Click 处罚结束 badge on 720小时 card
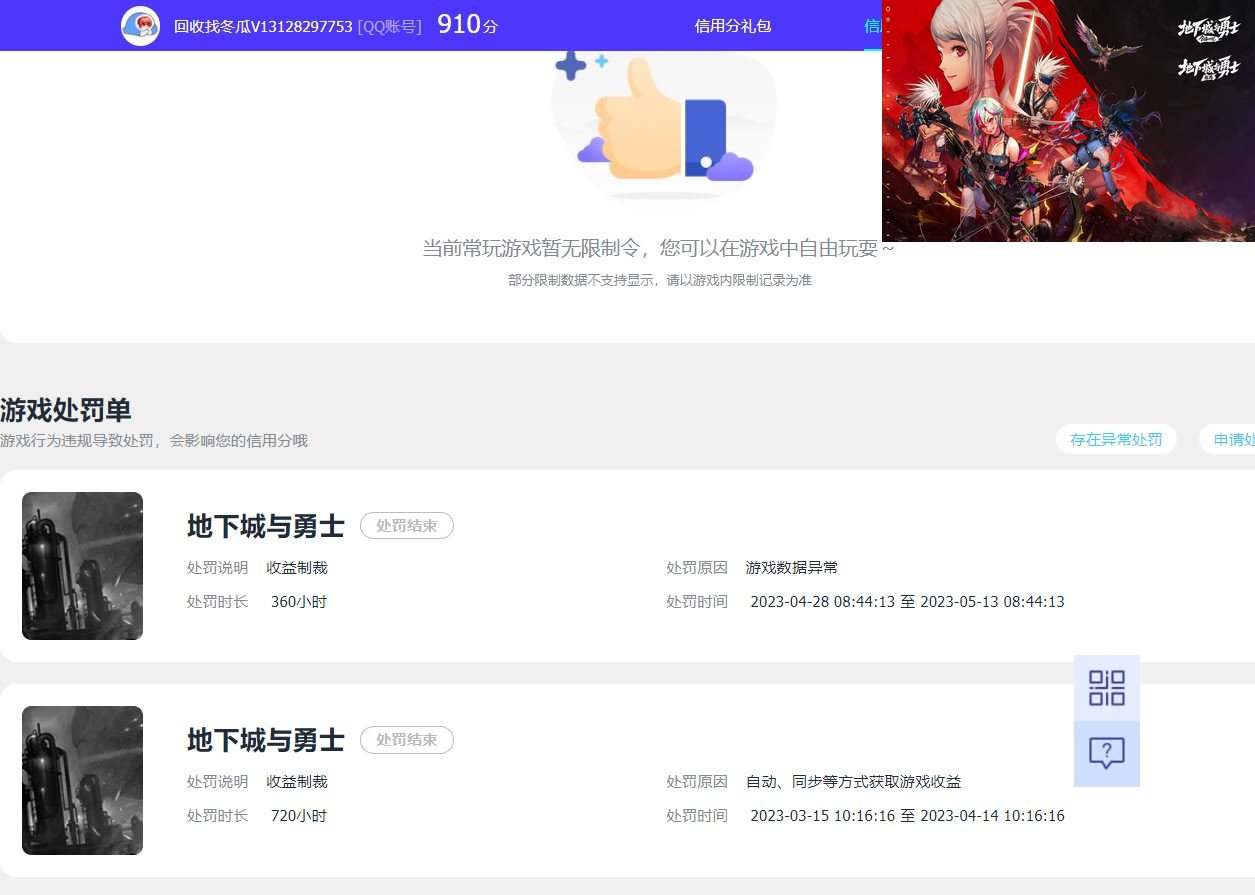Image resolution: width=1255 pixels, height=895 pixels. (407, 740)
